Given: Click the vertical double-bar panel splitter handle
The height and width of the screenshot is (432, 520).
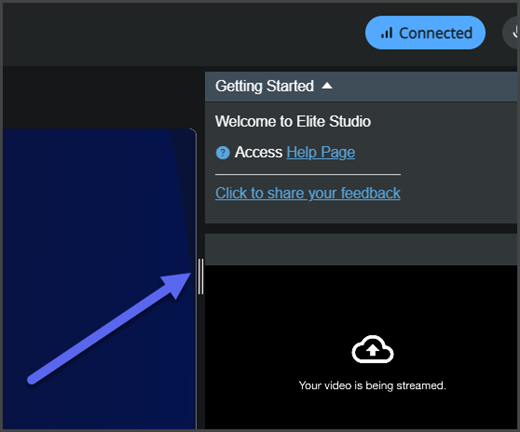Looking at the screenshot, I should 200,276.
